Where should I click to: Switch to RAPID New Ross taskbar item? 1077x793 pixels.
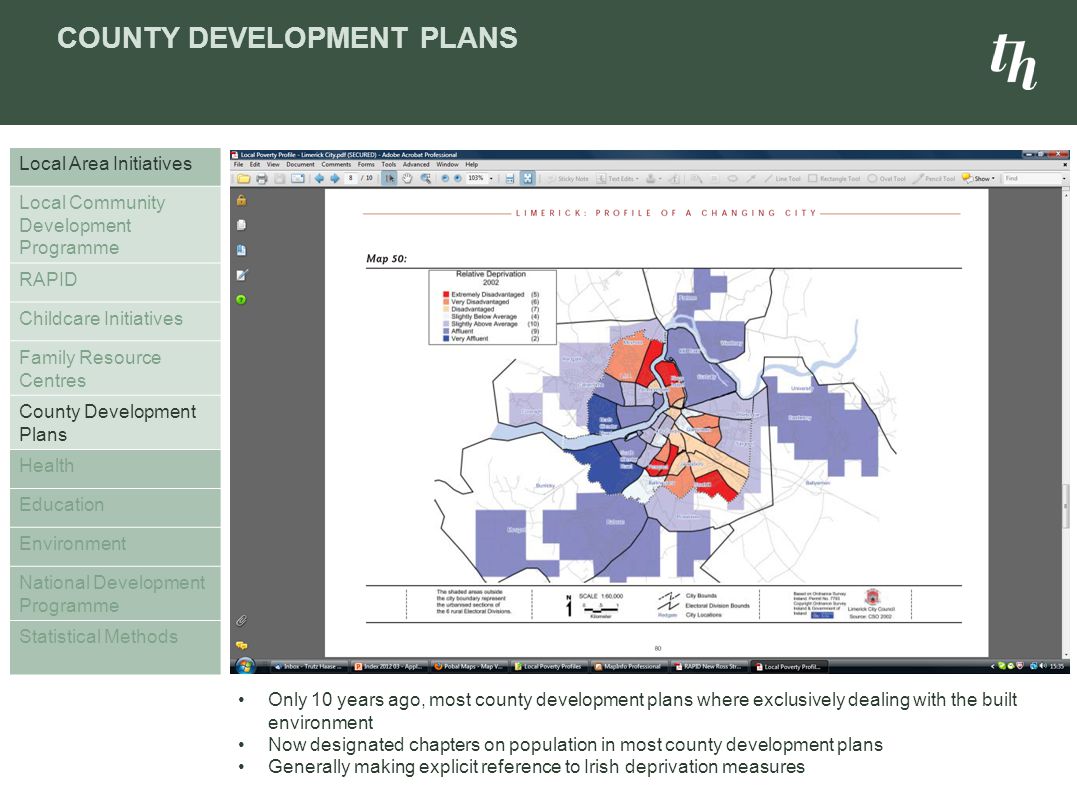pos(710,666)
